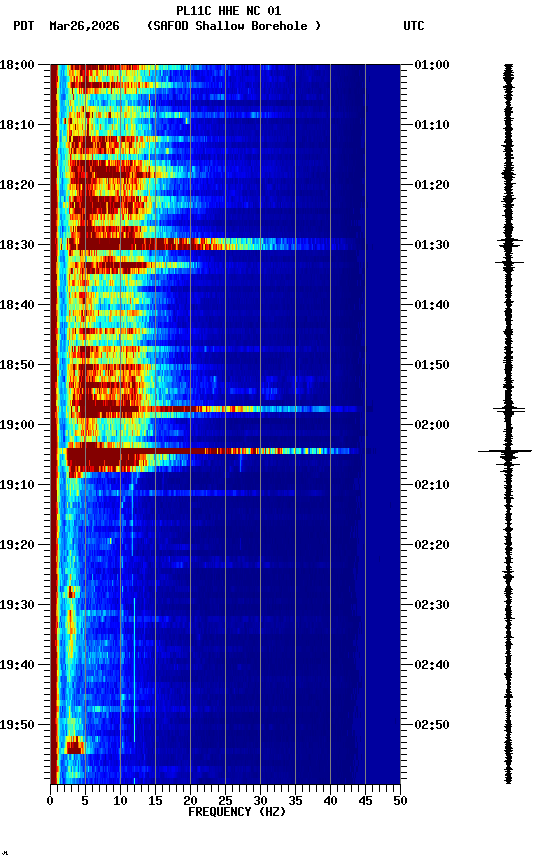Image resolution: width=552 pixels, height=864 pixels.
Task: Click the date Mar26,2026
Action: pos(84,26)
